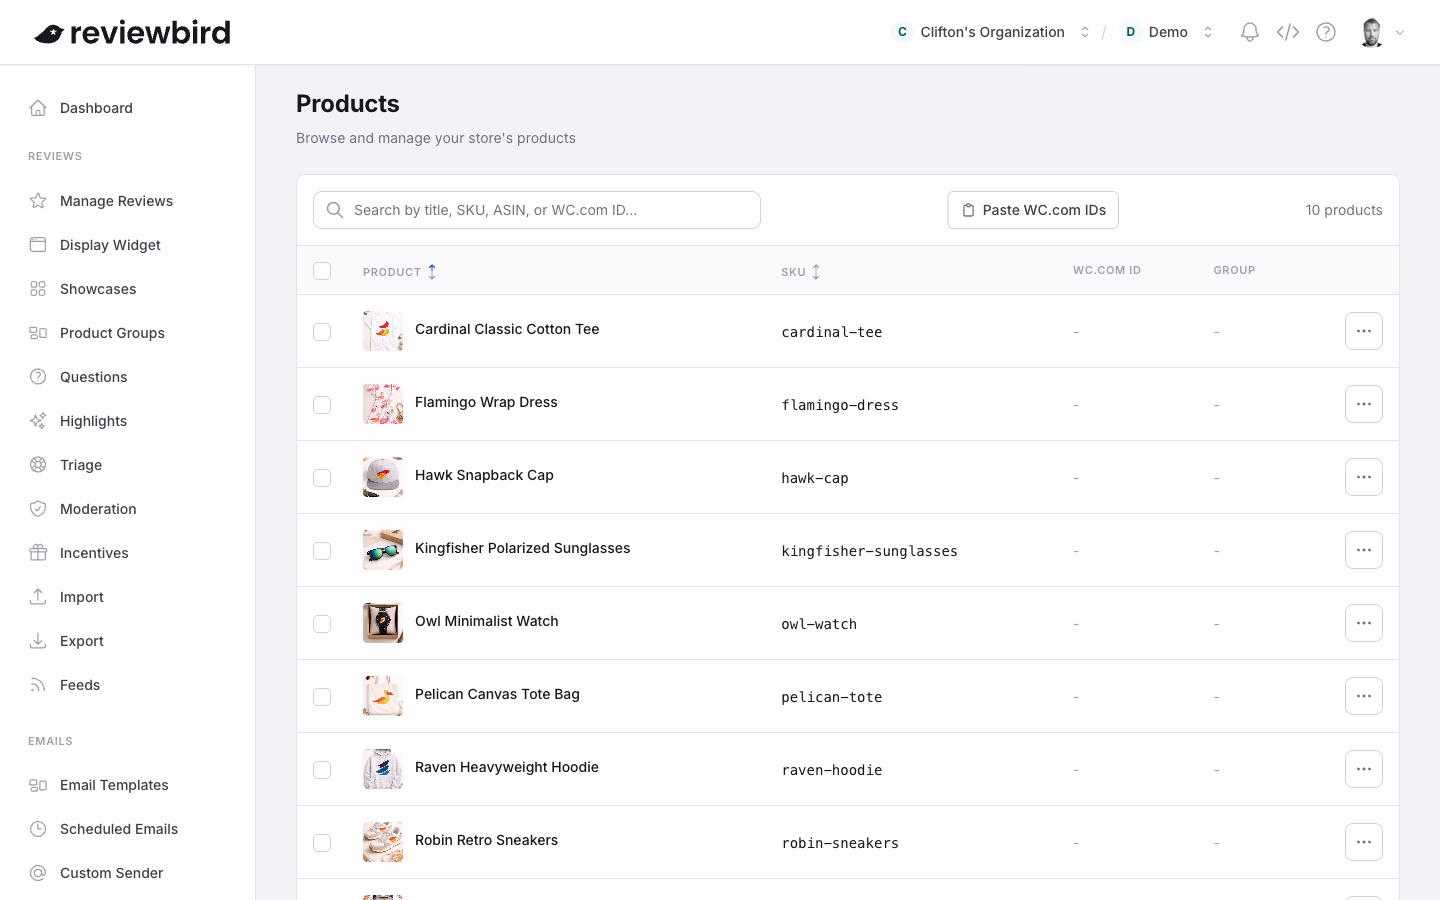Go to Manage Reviews
Image resolution: width=1440 pixels, height=900 pixels.
pos(116,201)
